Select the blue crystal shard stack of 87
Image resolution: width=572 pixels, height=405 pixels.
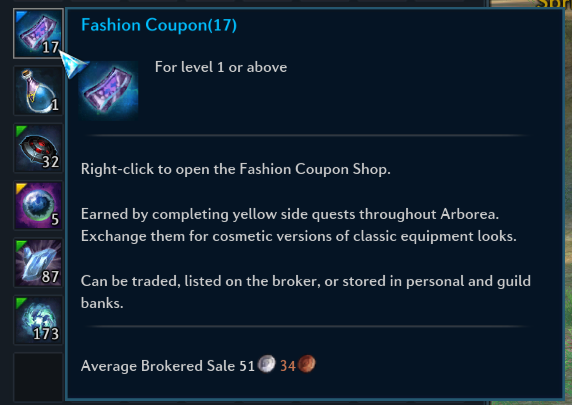coord(38,263)
